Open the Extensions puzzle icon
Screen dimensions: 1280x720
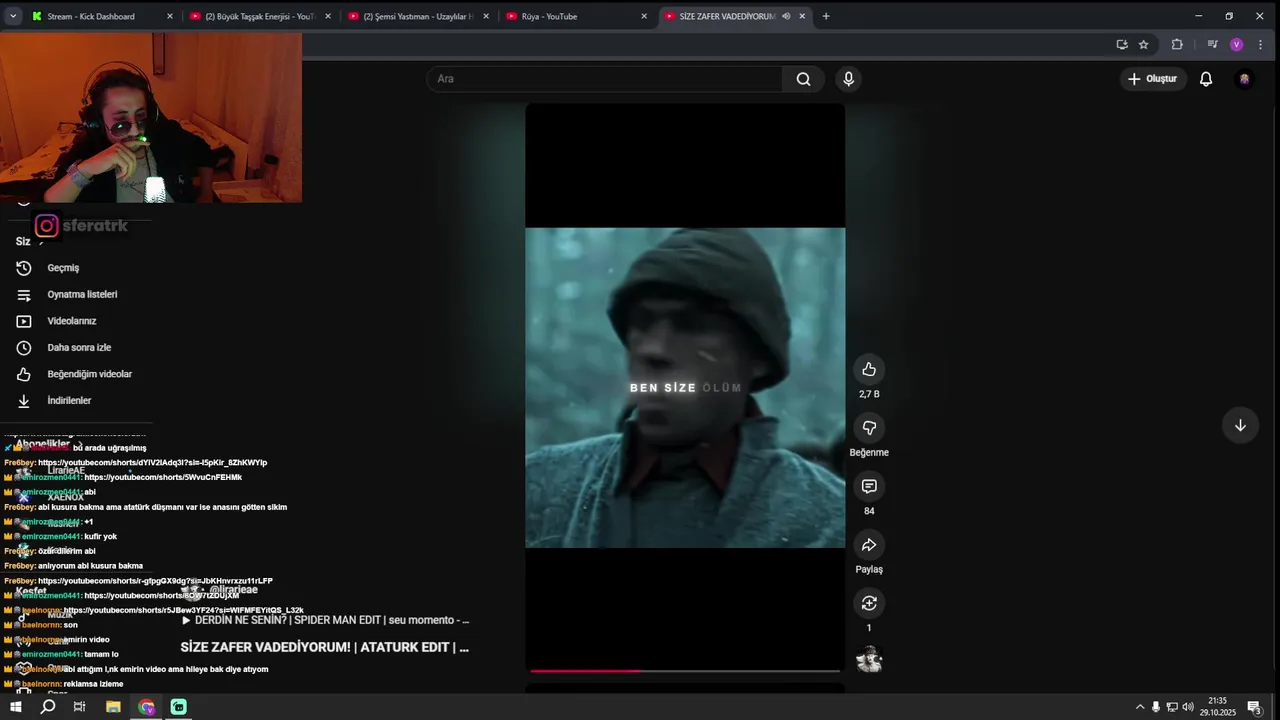pyautogui.click(x=1177, y=44)
